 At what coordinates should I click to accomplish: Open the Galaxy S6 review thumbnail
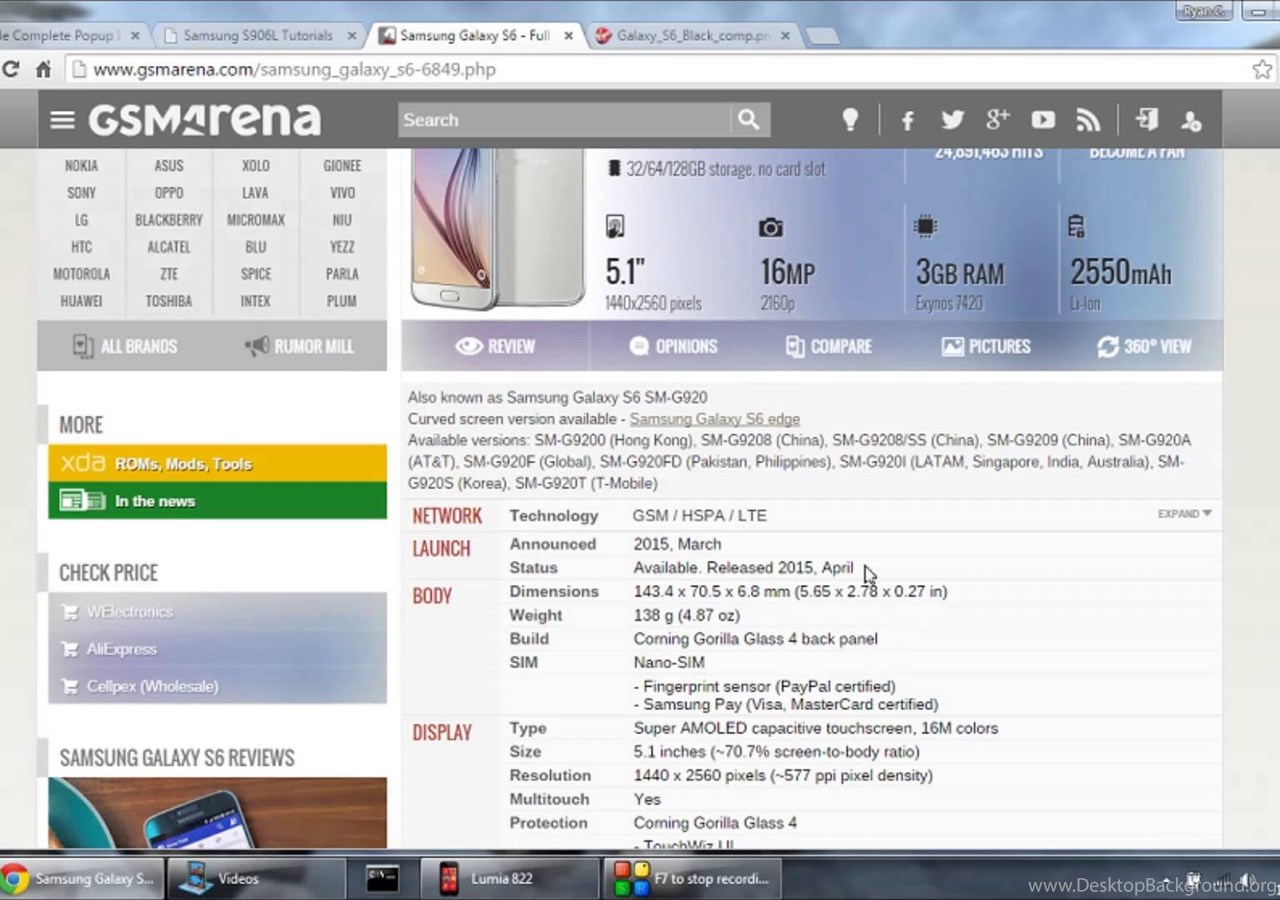(217, 813)
